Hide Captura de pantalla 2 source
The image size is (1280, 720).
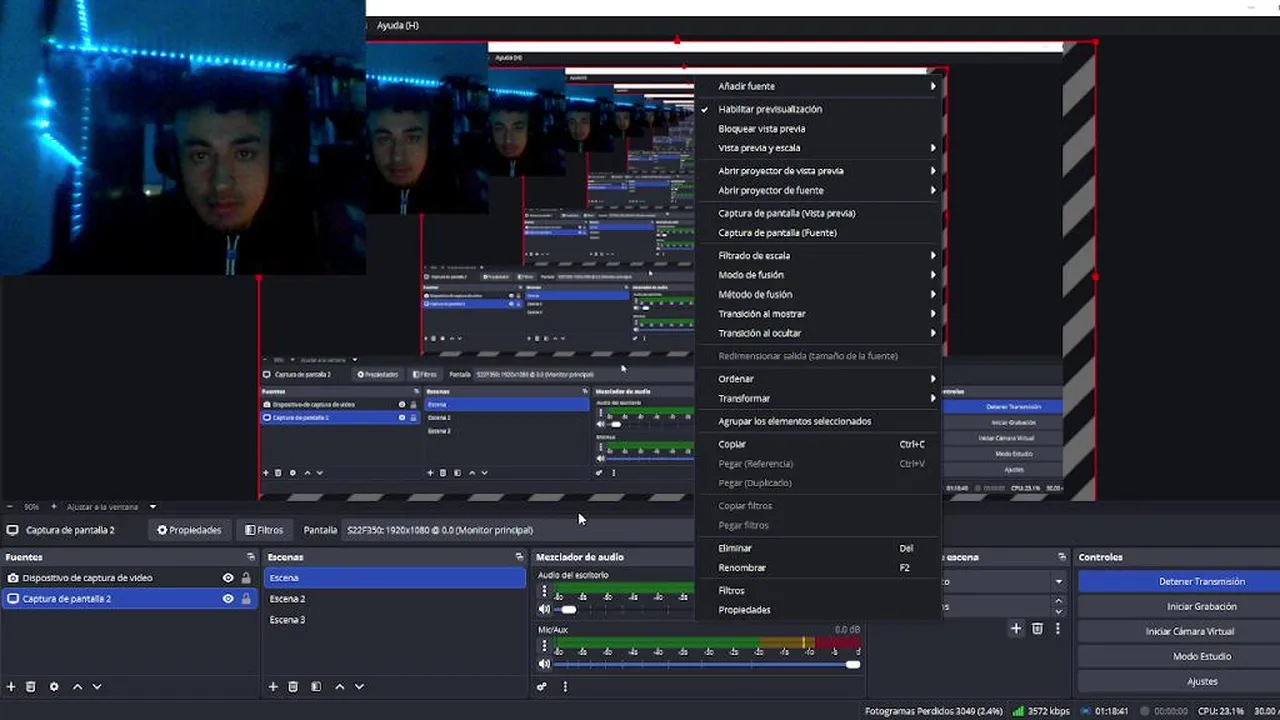point(228,599)
